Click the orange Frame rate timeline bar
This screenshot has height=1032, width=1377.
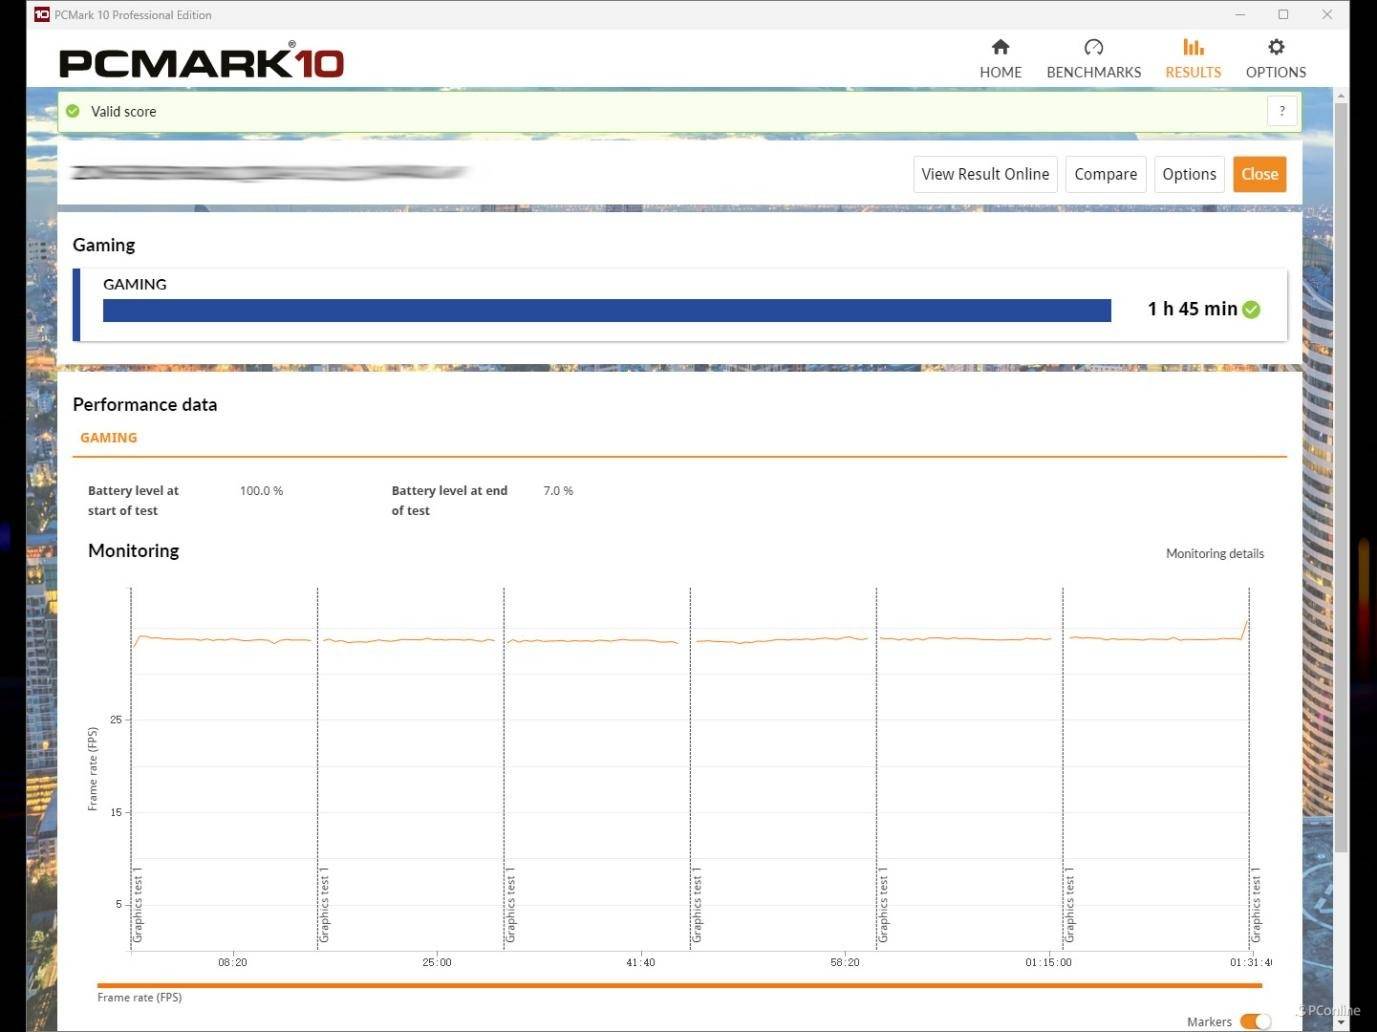[680, 985]
